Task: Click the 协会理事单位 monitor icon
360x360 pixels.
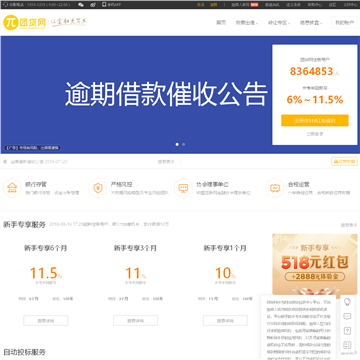Action: [183, 188]
